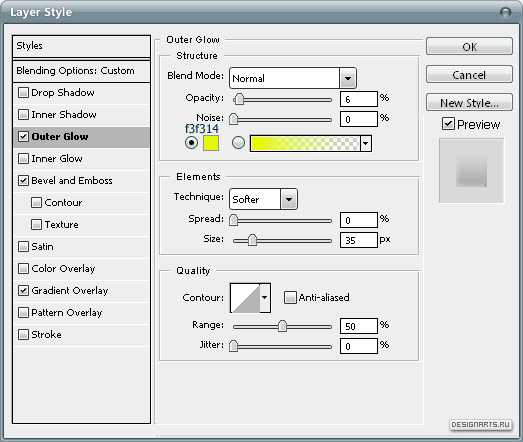Click the Jitter slider handle
This screenshot has width=523, height=442.
click(x=233, y=346)
